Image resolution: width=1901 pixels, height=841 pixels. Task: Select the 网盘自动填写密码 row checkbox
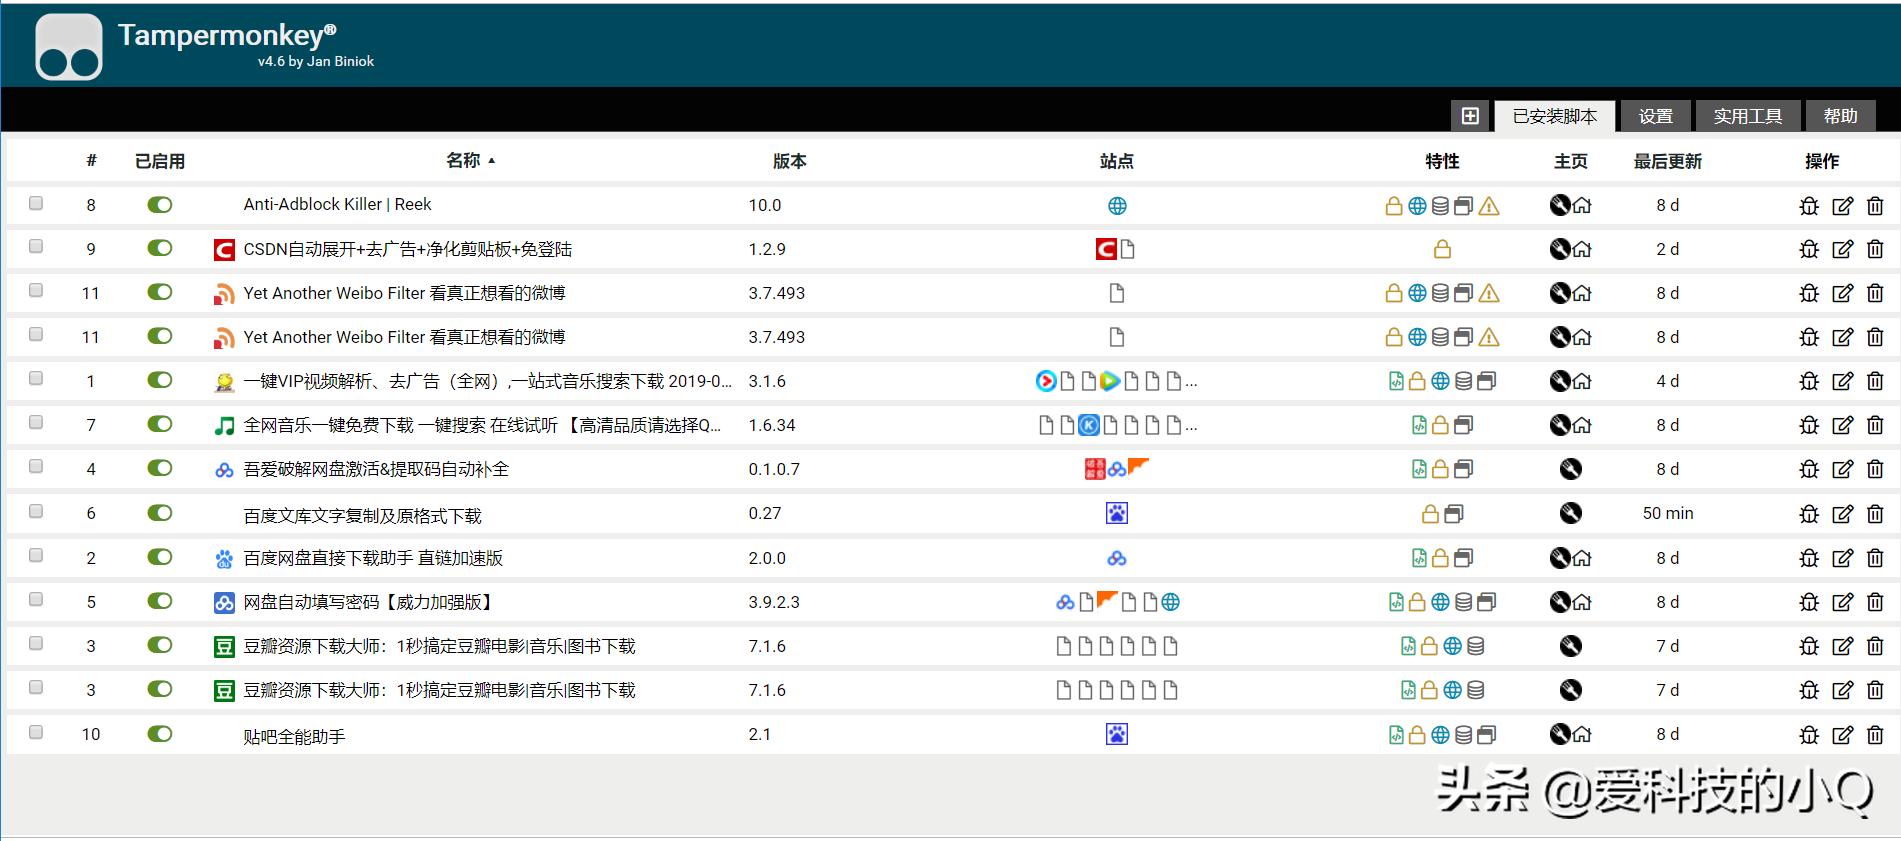36,600
